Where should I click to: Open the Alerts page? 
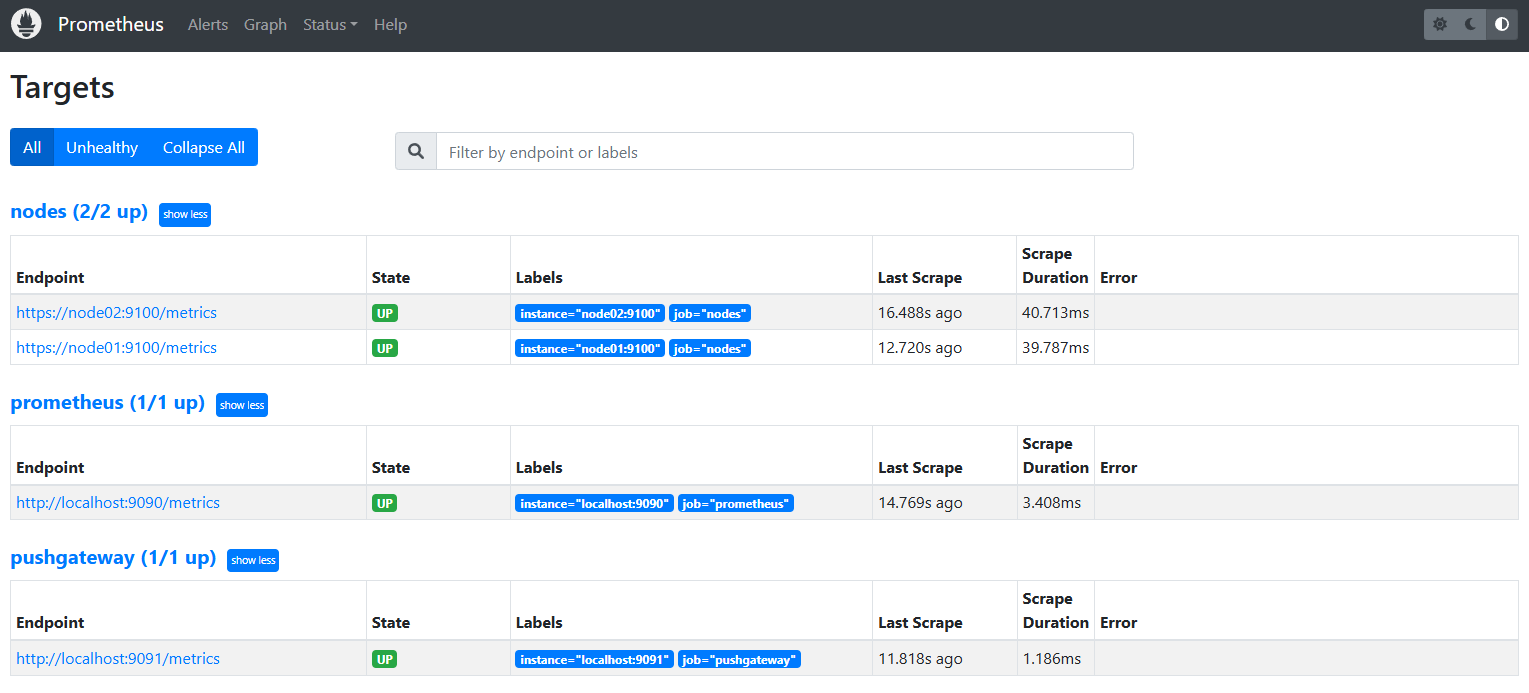point(208,24)
